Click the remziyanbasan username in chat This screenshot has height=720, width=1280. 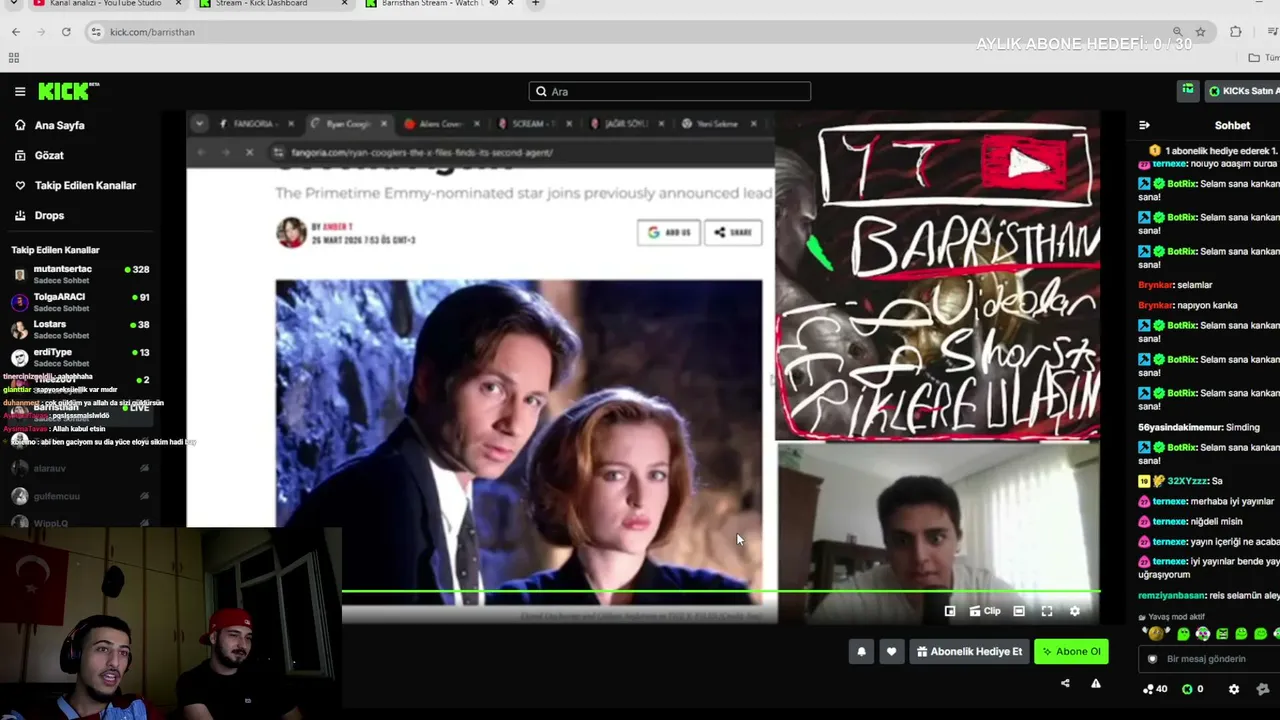pos(1172,595)
